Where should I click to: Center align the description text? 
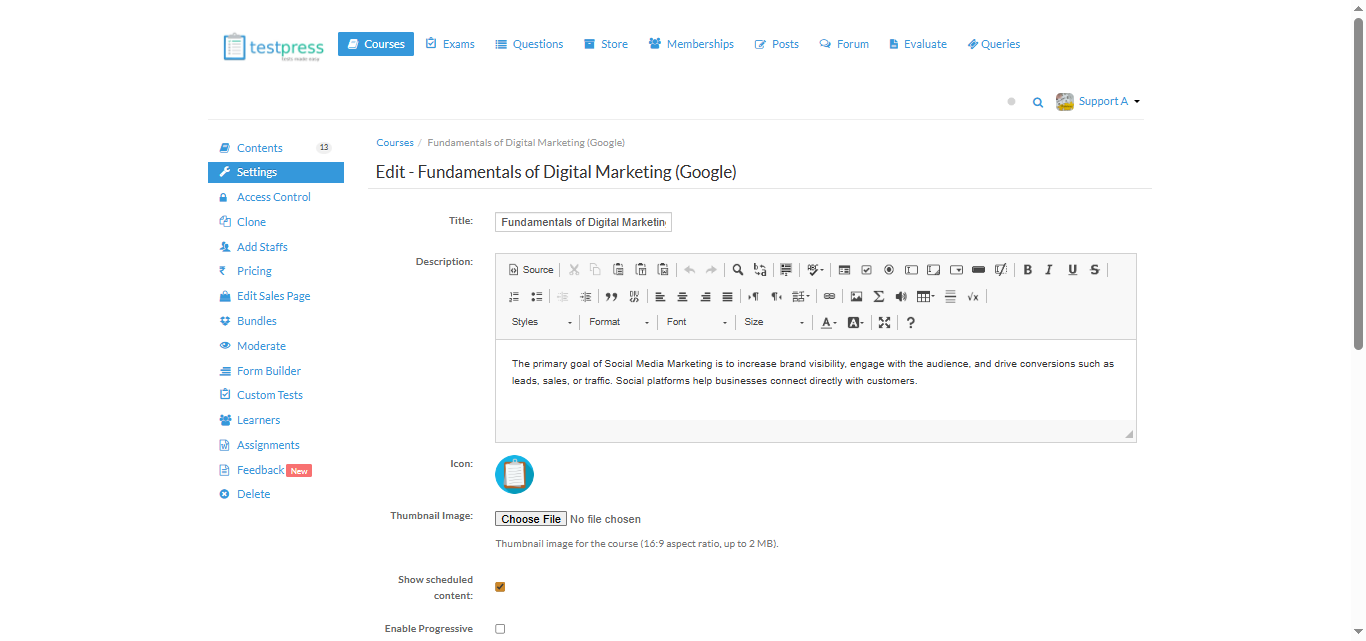pos(683,296)
